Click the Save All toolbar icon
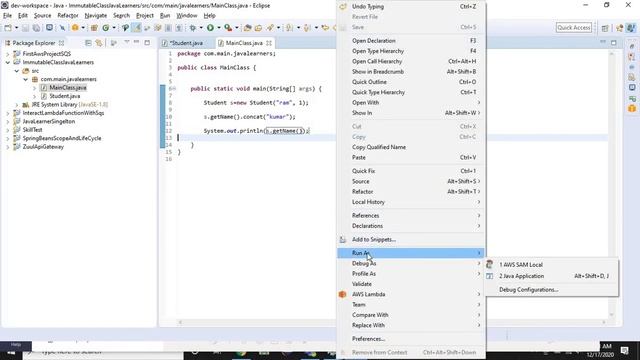 36,28
